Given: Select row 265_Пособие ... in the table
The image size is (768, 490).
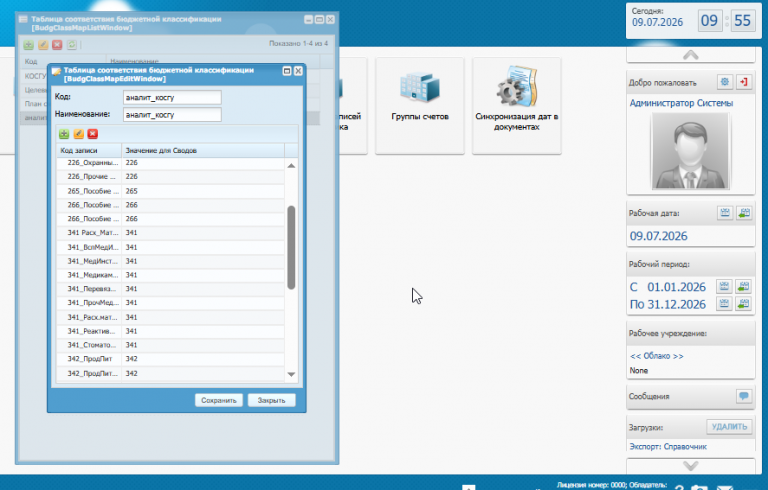Looking at the screenshot, I should point(170,191).
